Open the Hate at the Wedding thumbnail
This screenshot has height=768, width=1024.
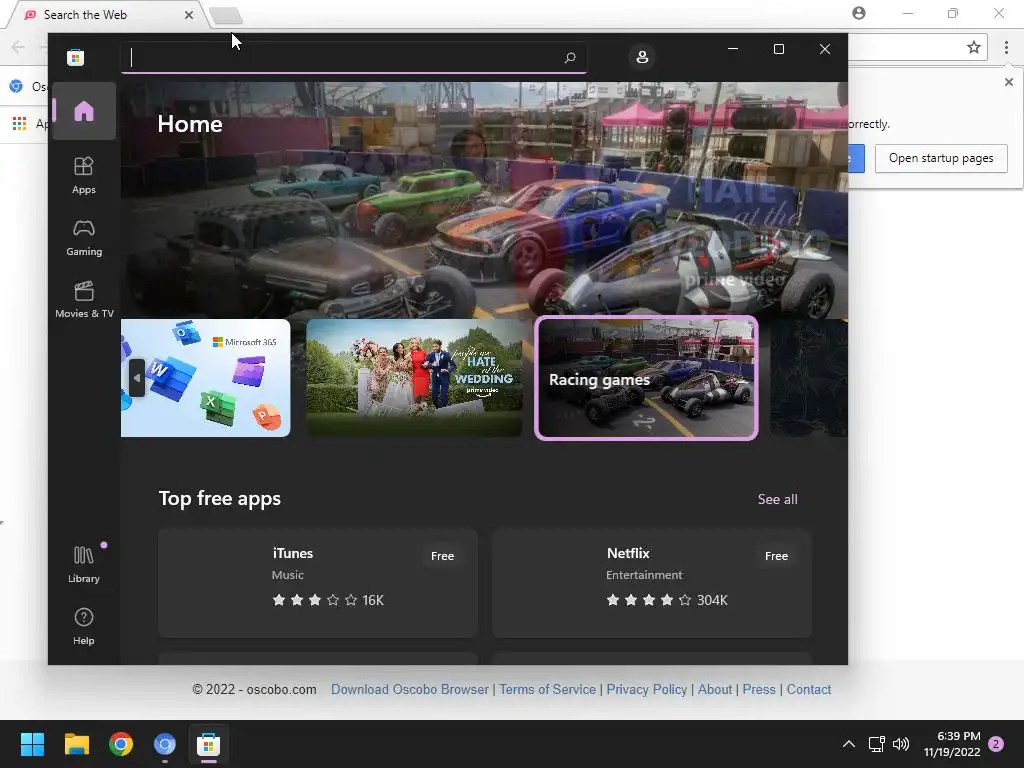pos(414,377)
